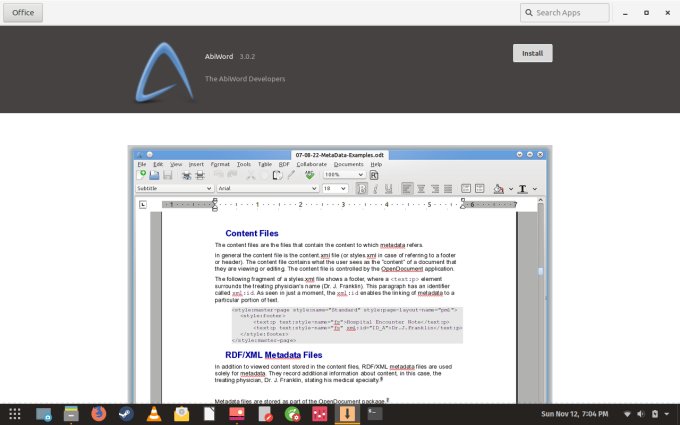Click the tab-stop L selector in AbiWord ruler
This screenshot has height=425, width=680.
143,204
